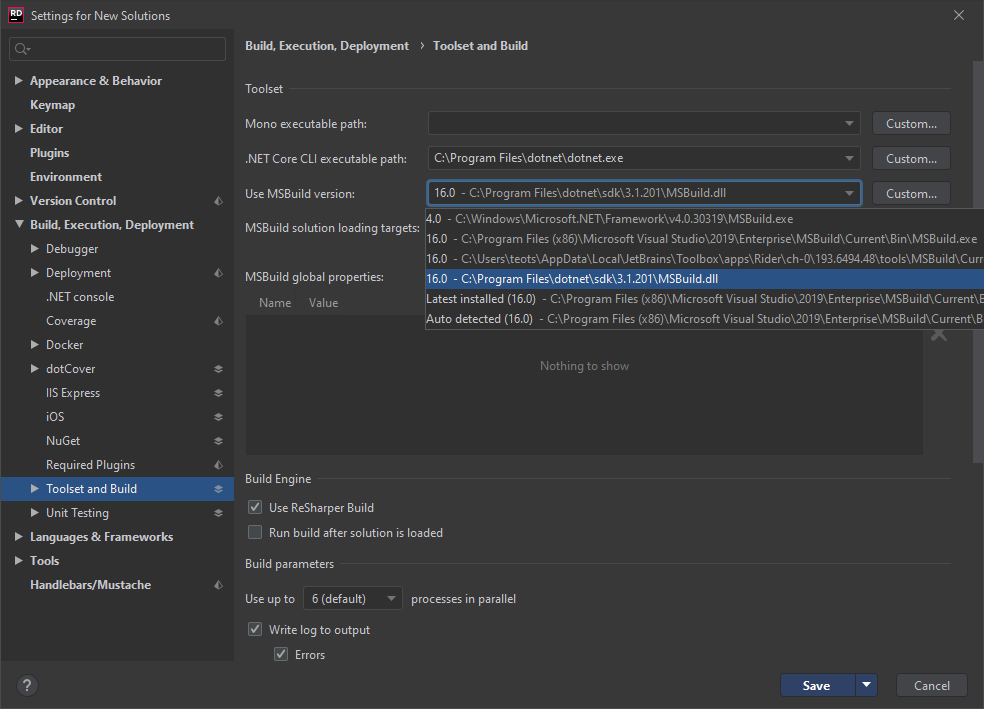The image size is (984, 709).
Task: Click the settings search input field
Action: pyautogui.click(x=117, y=49)
